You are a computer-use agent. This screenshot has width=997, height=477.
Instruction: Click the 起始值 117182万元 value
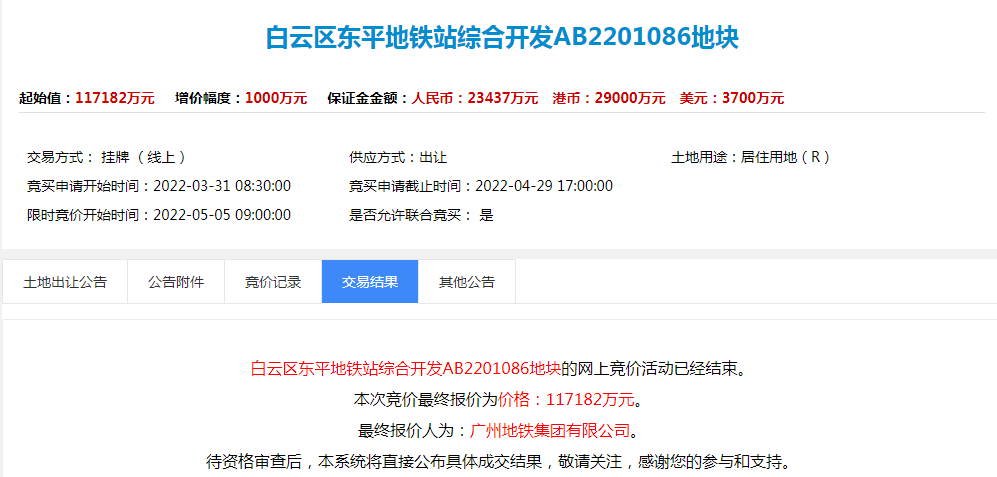tap(115, 98)
